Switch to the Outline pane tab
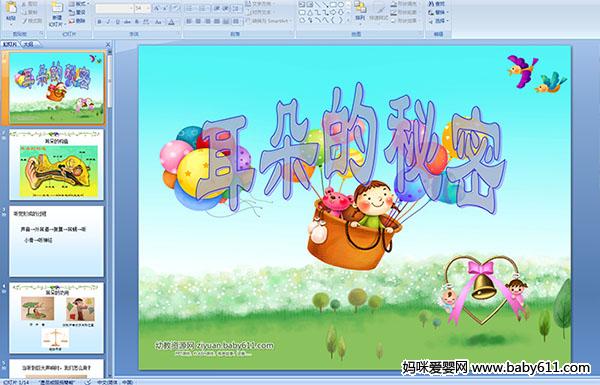Viewport: 600px width, 385px height. pos(28,44)
